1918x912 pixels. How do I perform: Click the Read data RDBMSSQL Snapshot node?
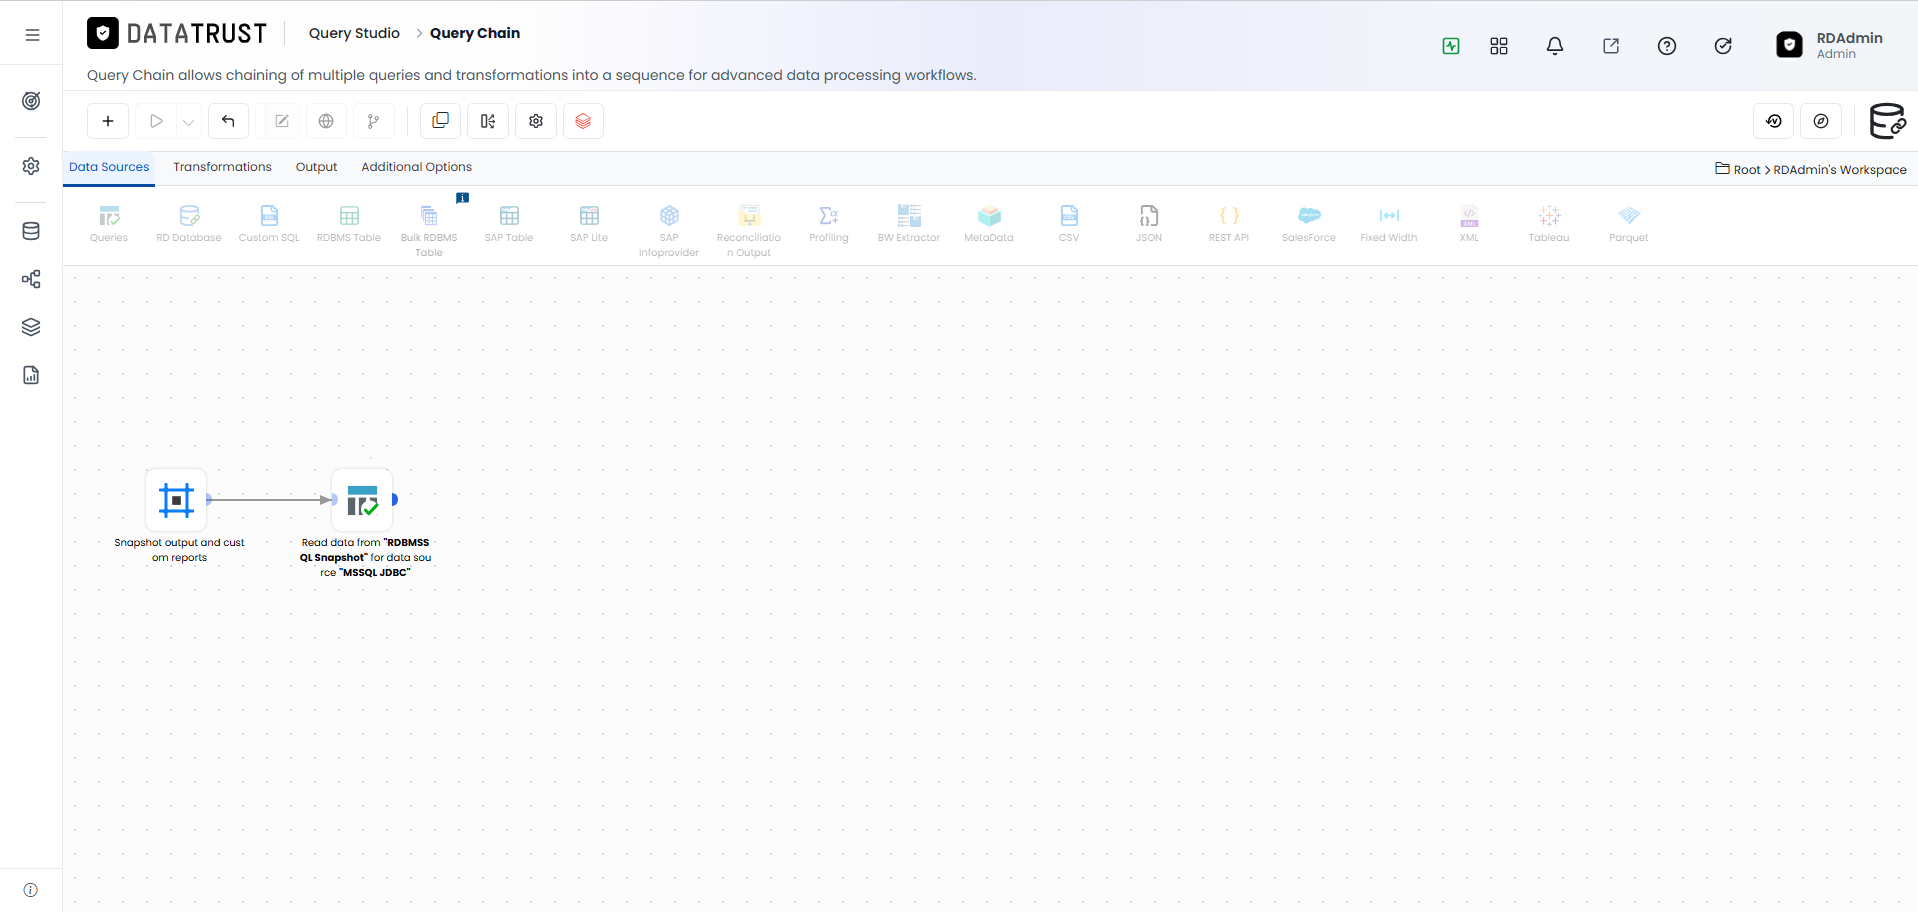(362, 500)
